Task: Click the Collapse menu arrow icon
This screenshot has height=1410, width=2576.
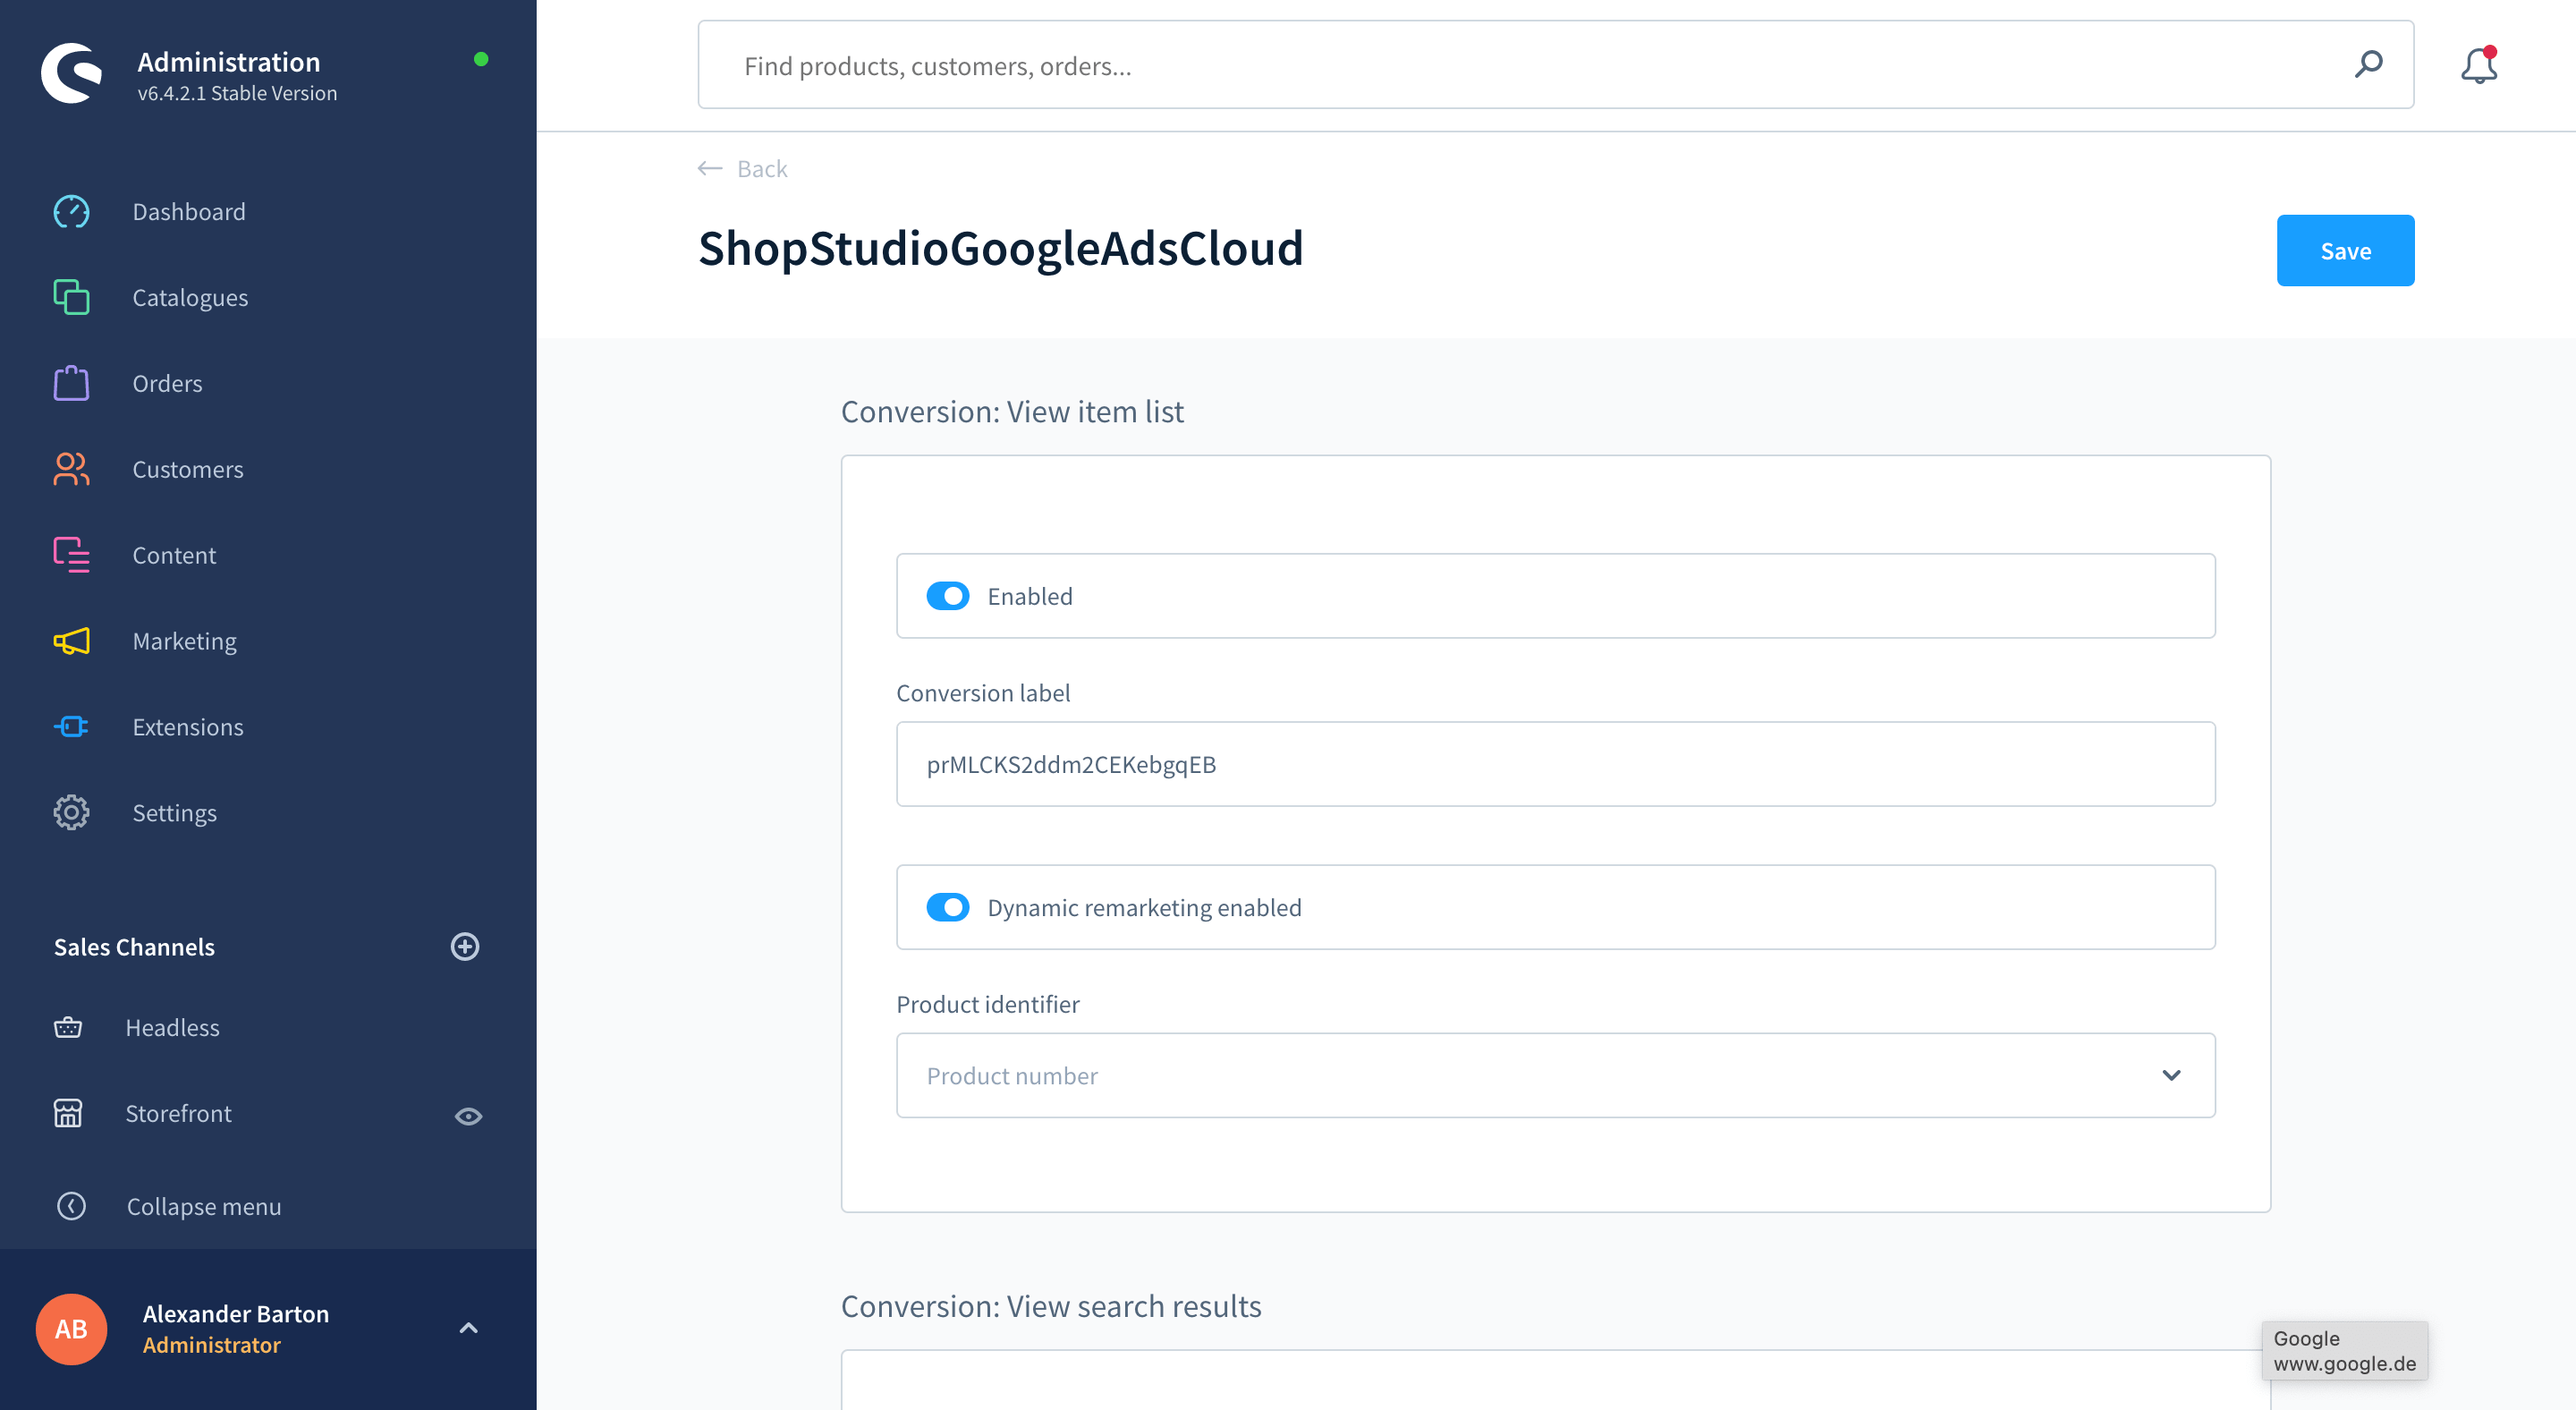Action: click(71, 1206)
